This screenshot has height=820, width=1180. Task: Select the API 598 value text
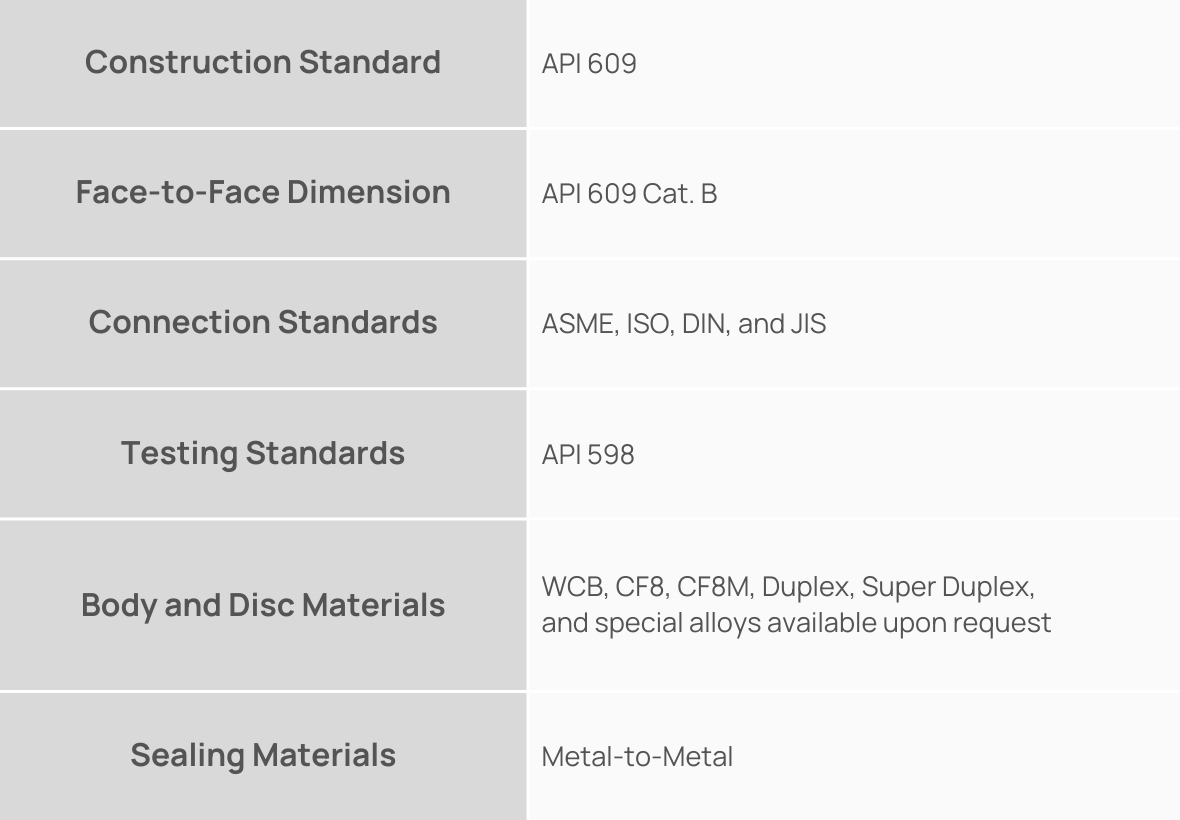(588, 455)
